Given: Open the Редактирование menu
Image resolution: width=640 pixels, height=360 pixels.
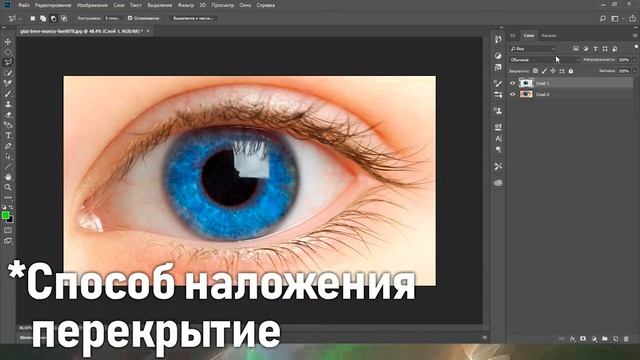Looking at the screenshot, I should click(x=53, y=5).
